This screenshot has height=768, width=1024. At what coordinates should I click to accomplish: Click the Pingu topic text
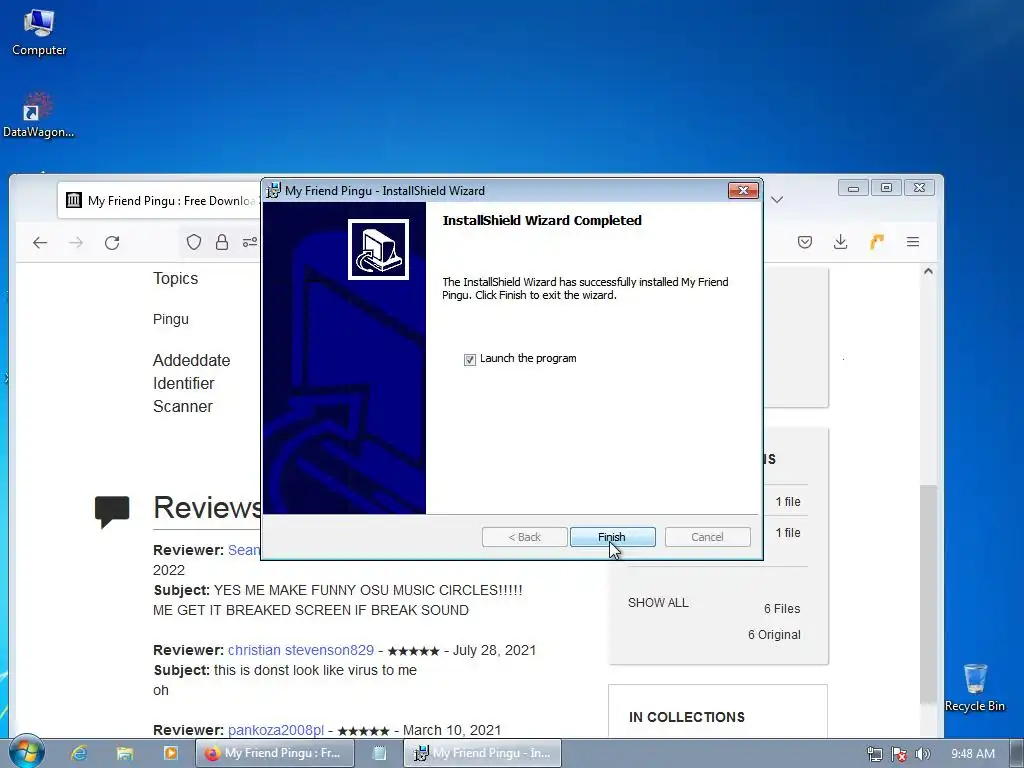point(170,319)
